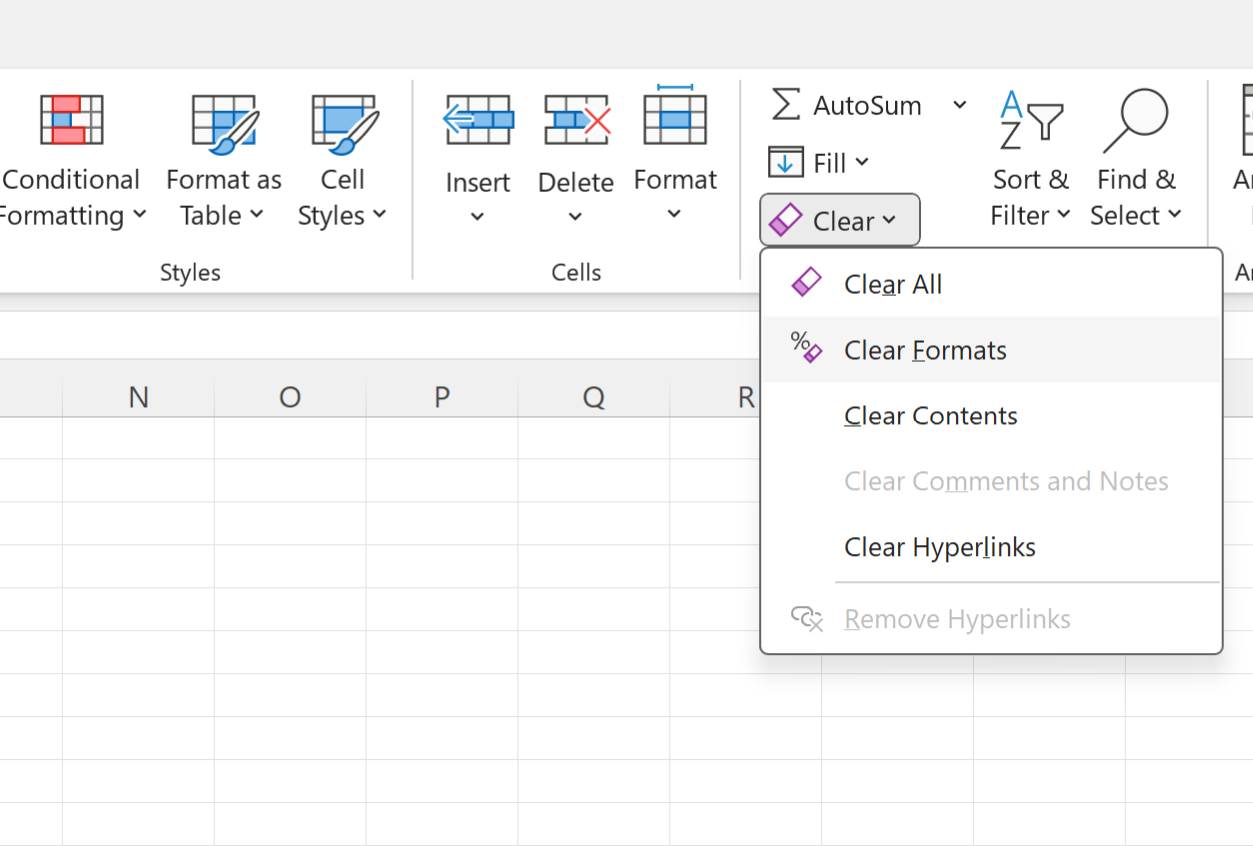The width and height of the screenshot is (1253, 846).
Task: Choose Clear Hyperlinks from the Clear menu
Action: coord(939,547)
